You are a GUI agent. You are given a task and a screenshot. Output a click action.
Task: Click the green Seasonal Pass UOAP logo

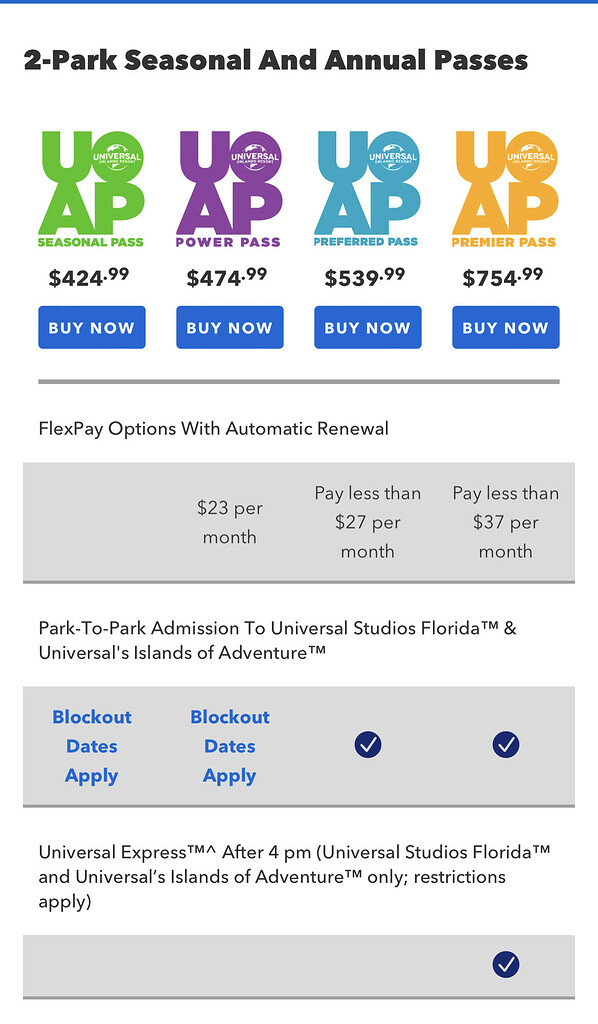click(x=91, y=185)
